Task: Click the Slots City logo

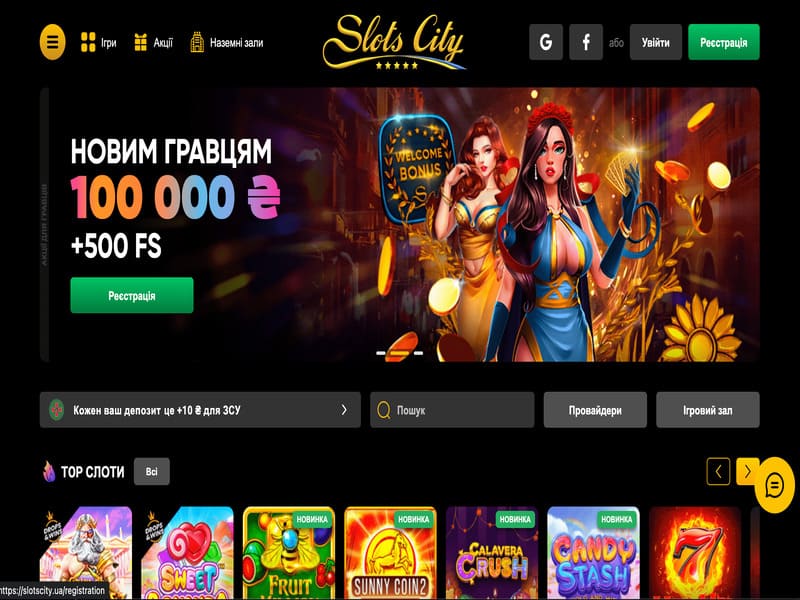Action: 394,42
